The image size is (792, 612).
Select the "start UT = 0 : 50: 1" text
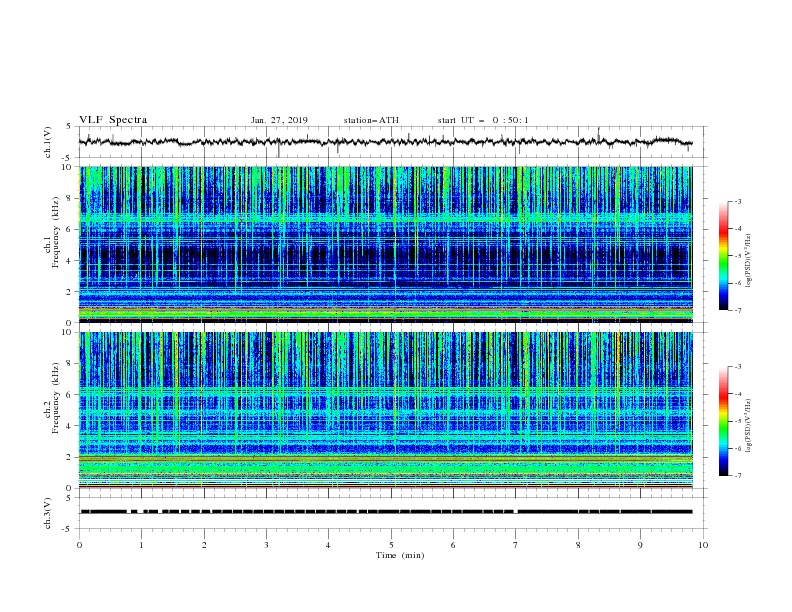coord(483,120)
